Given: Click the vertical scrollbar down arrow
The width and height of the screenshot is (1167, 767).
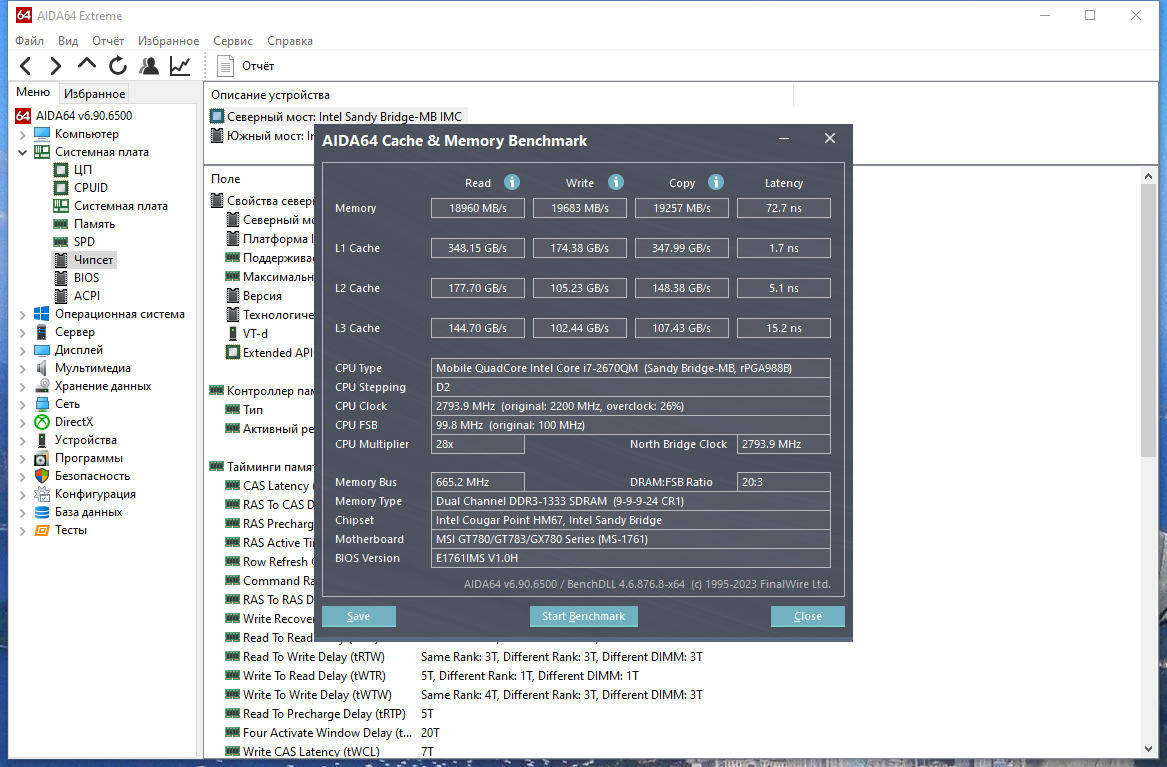Looking at the screenshot, I should [1148, 749].
